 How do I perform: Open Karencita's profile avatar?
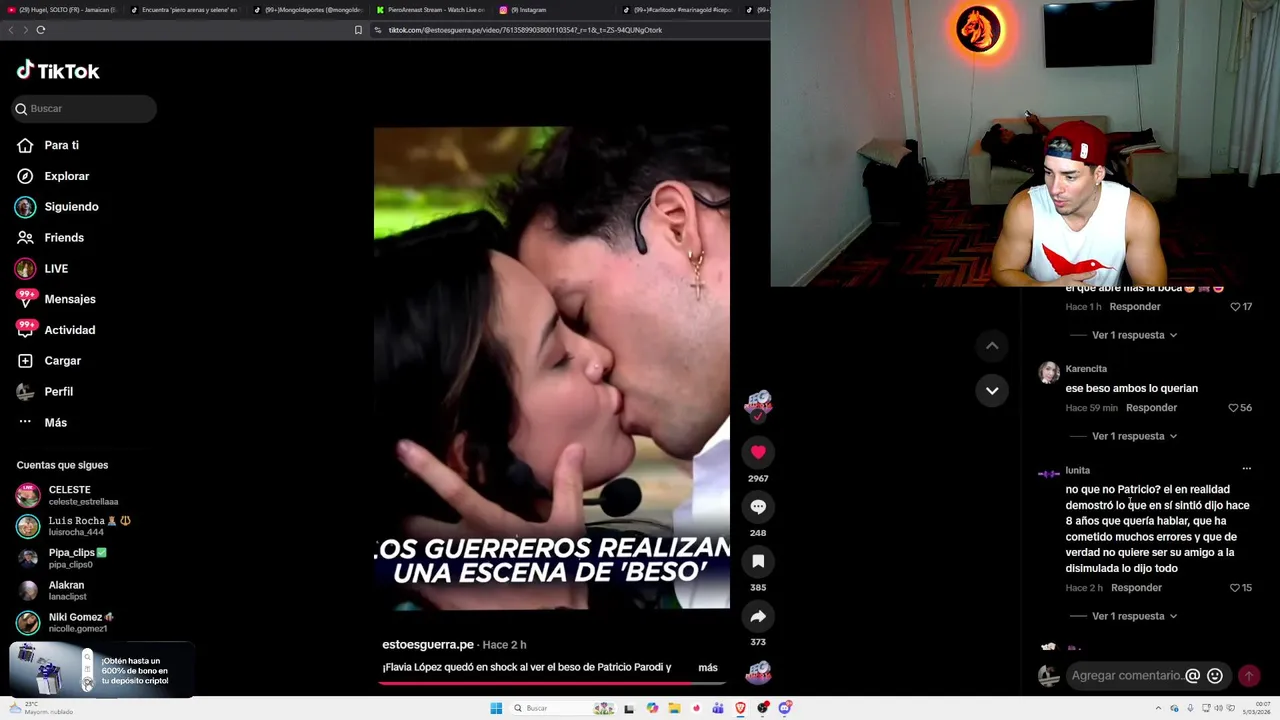(1048, 373)
